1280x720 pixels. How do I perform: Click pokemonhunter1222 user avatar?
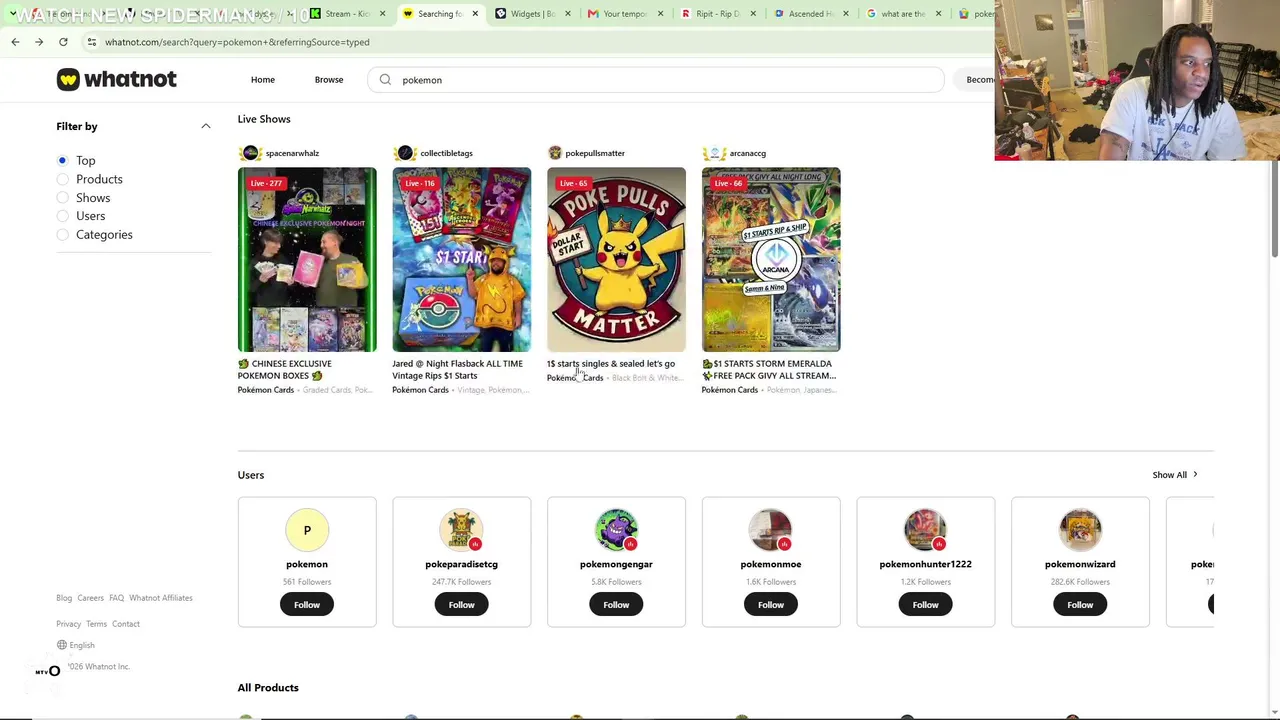[x=925, y=530]
